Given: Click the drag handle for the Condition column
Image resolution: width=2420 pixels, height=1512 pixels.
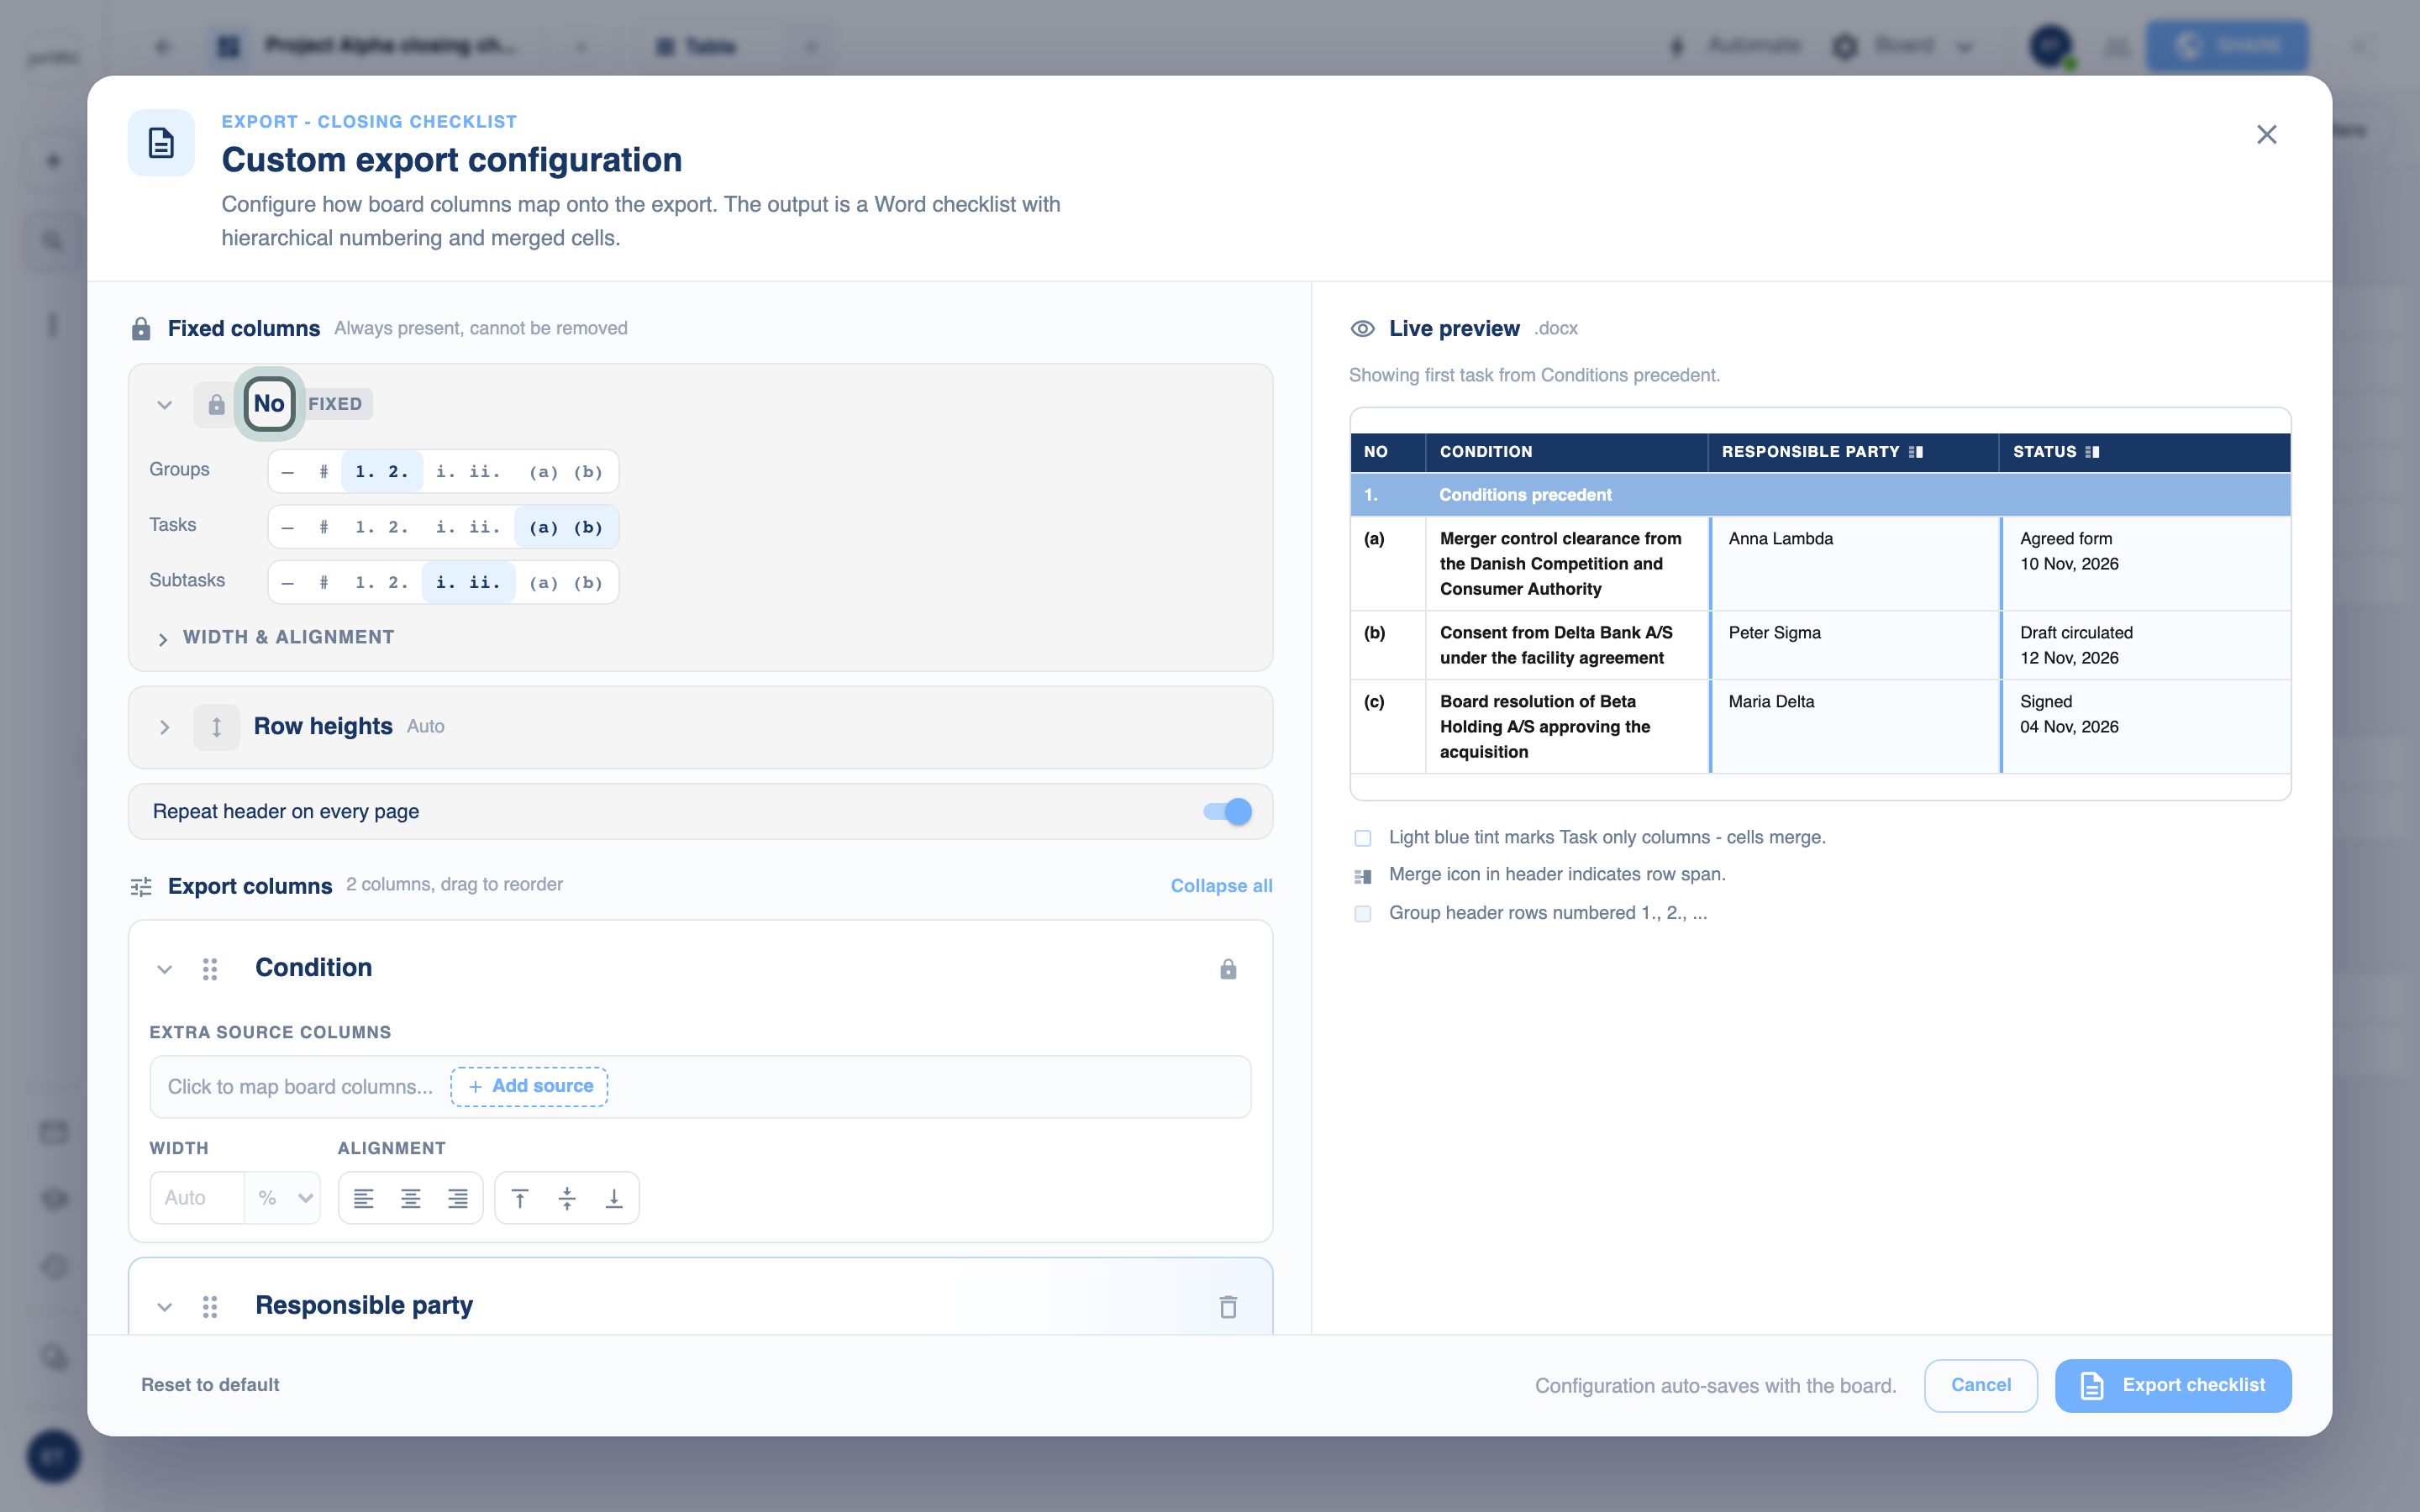Looking at the screenshot, I should [x=210, y=969].
